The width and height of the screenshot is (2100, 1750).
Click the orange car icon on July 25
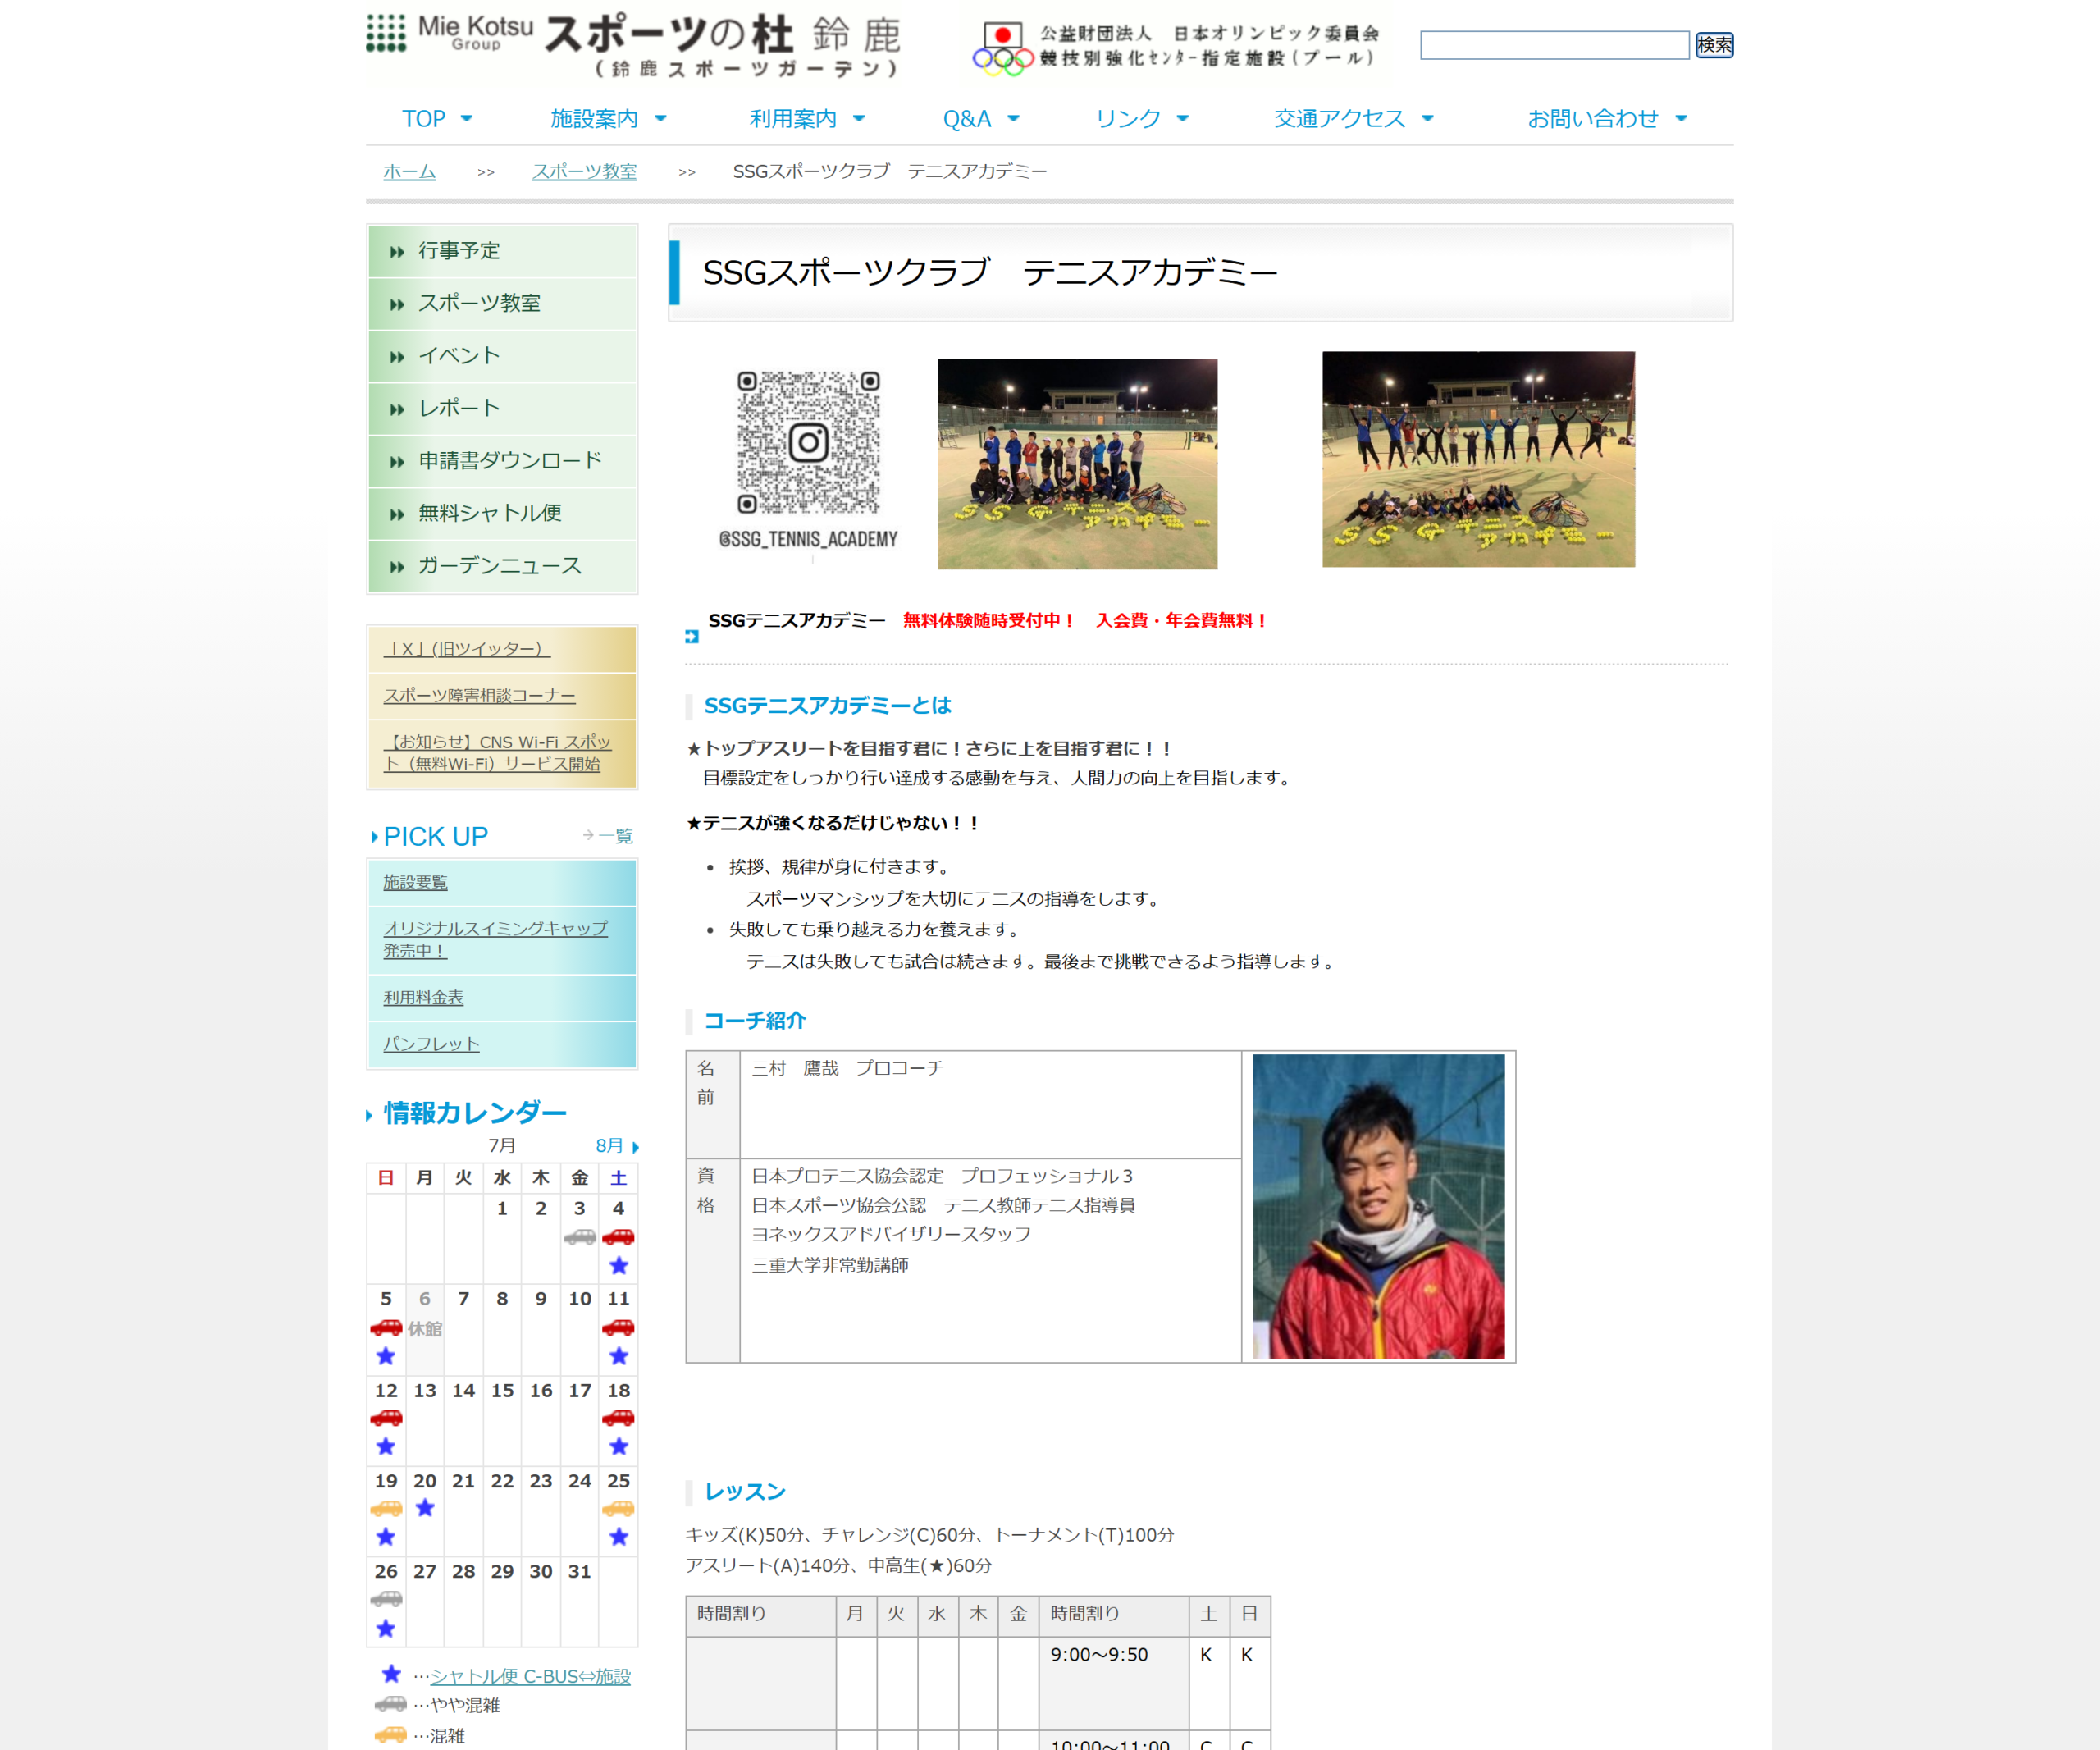(618, 1508)
